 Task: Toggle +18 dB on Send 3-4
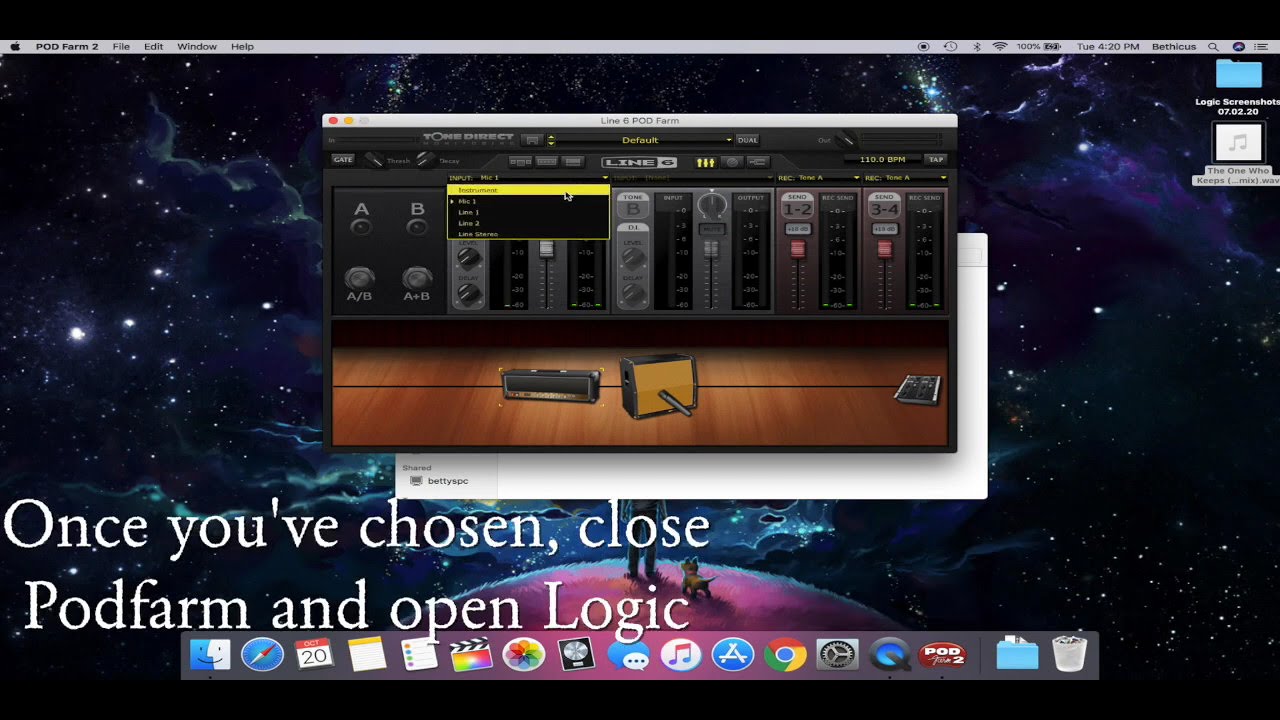pos(884,229)
